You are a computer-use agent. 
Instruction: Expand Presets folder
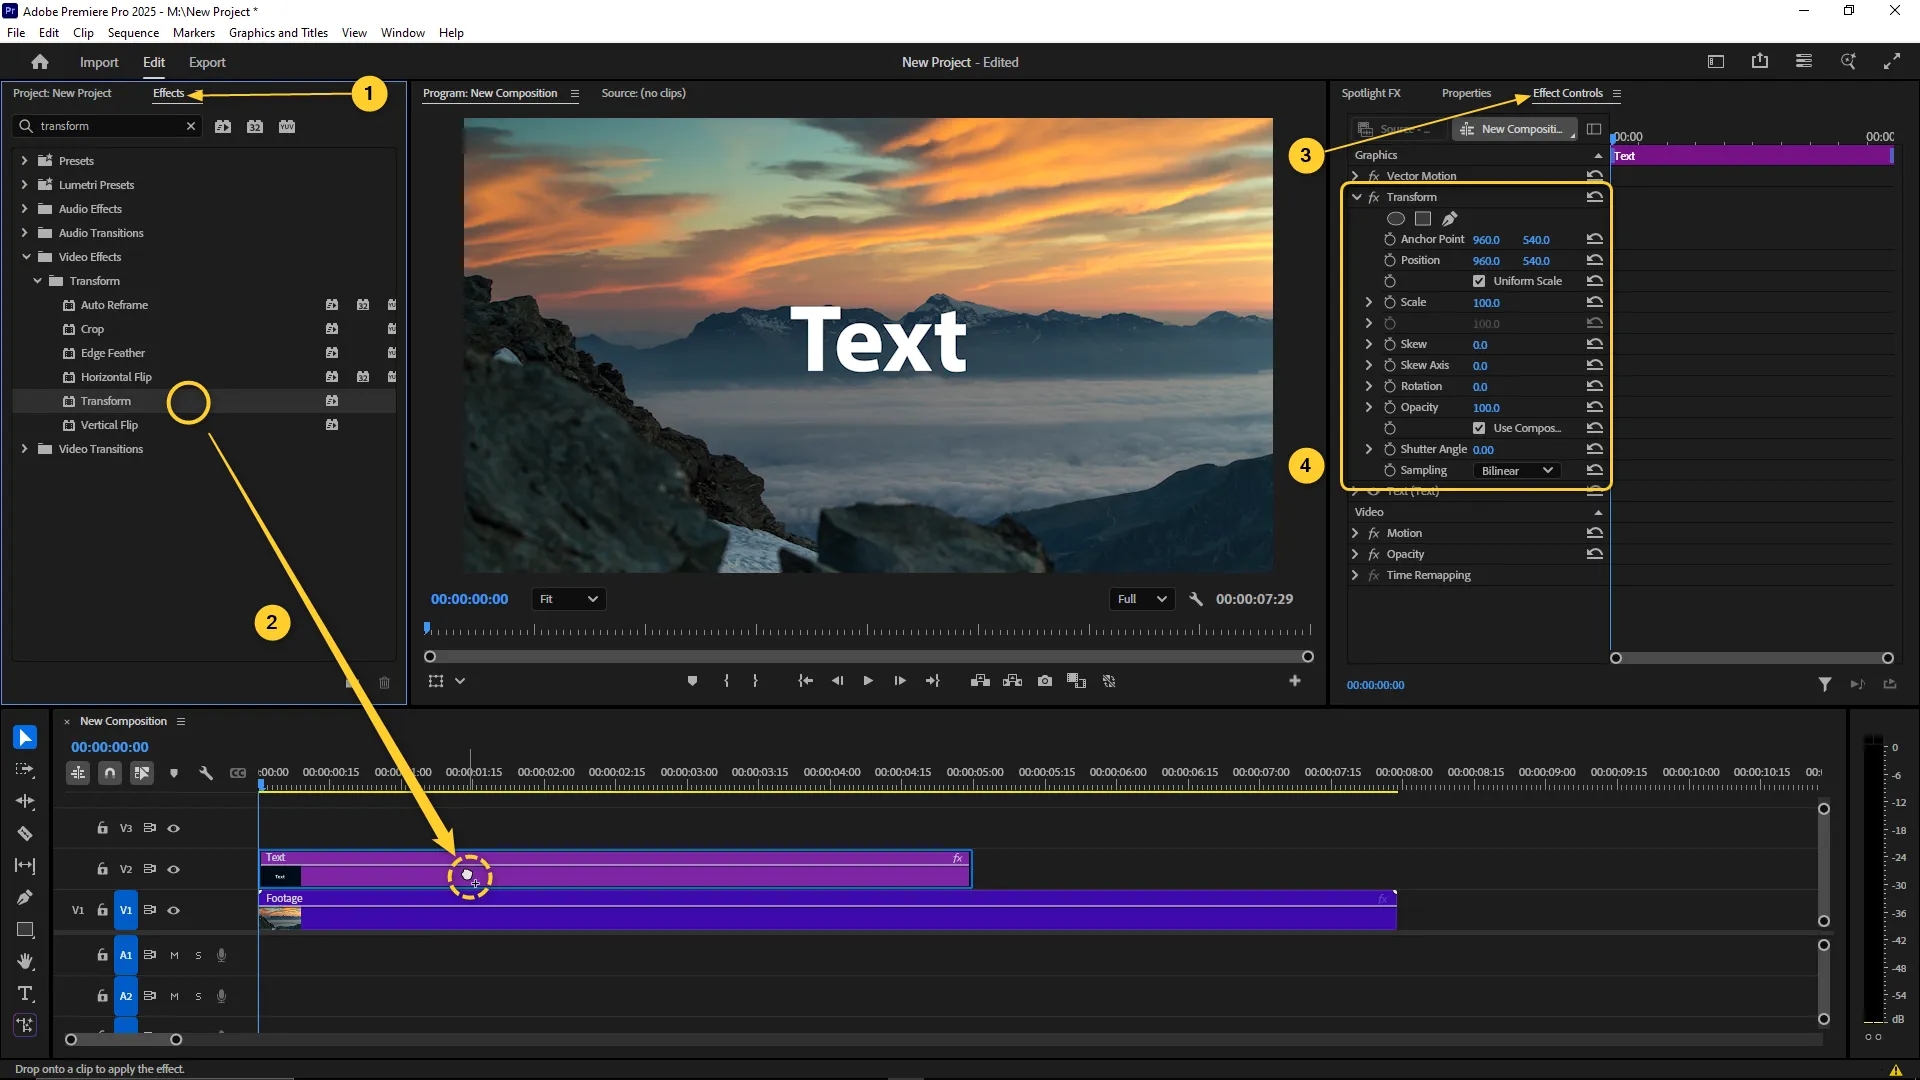tap(24, 160)
